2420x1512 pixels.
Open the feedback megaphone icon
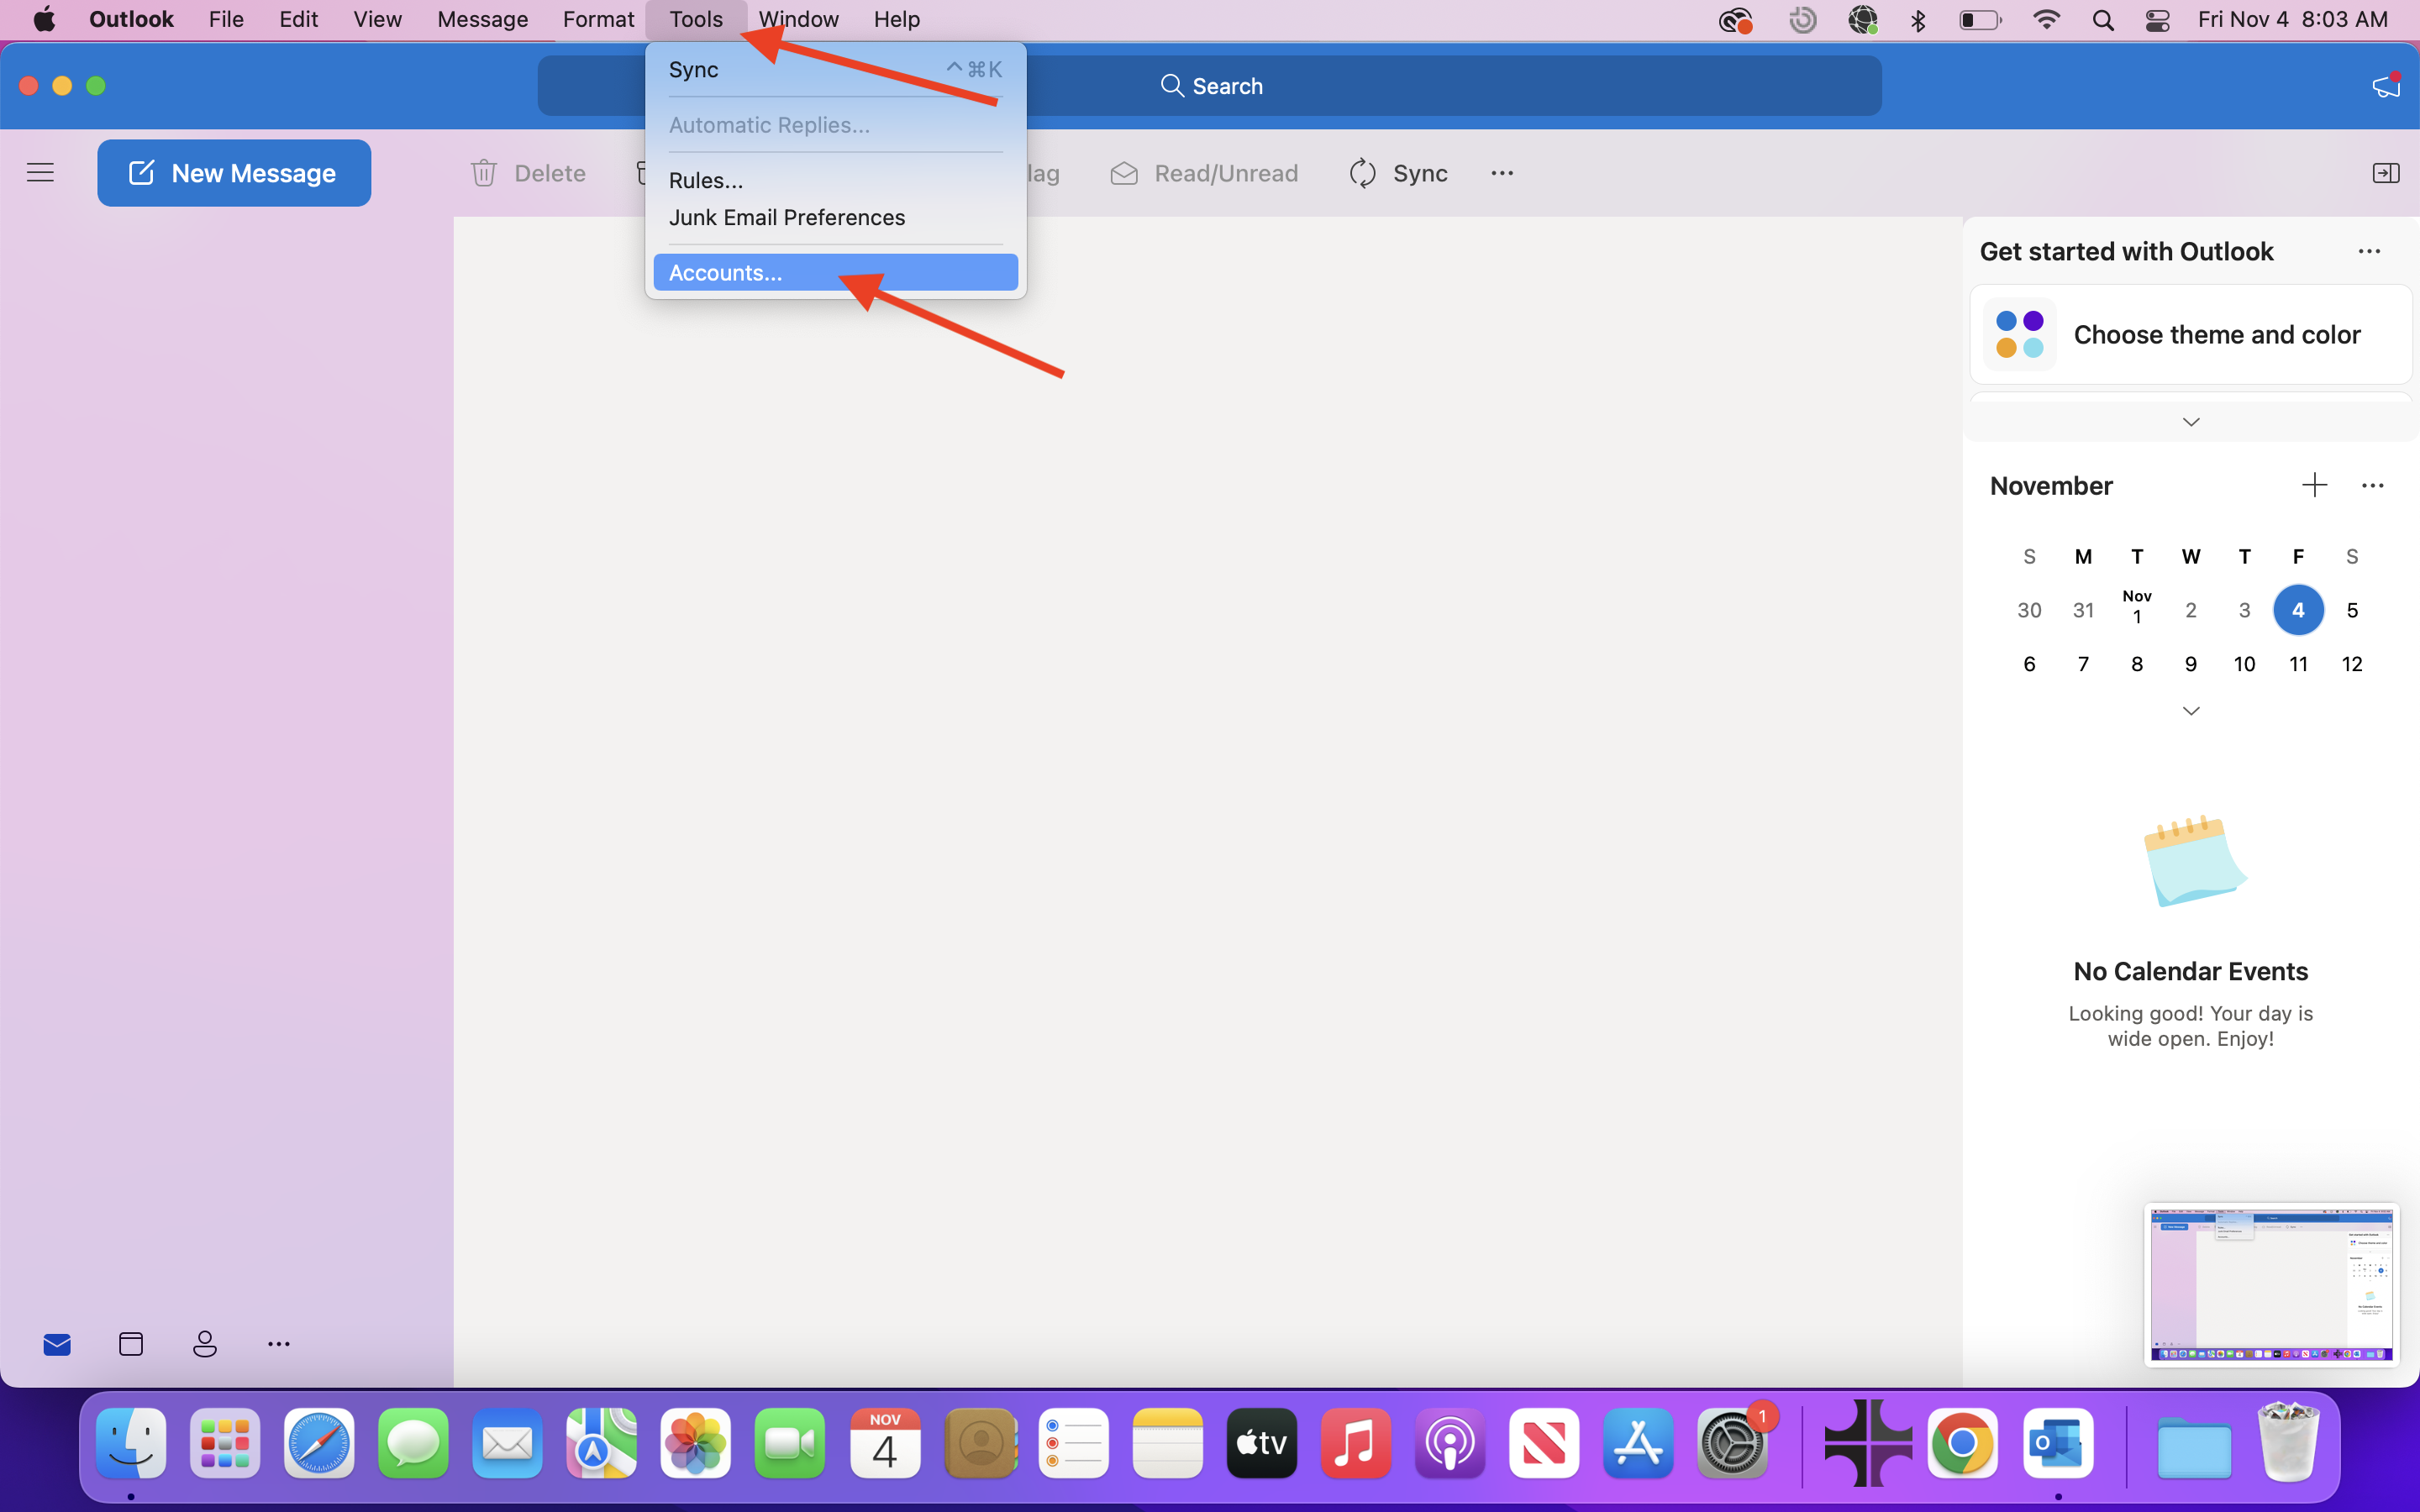2386,86
